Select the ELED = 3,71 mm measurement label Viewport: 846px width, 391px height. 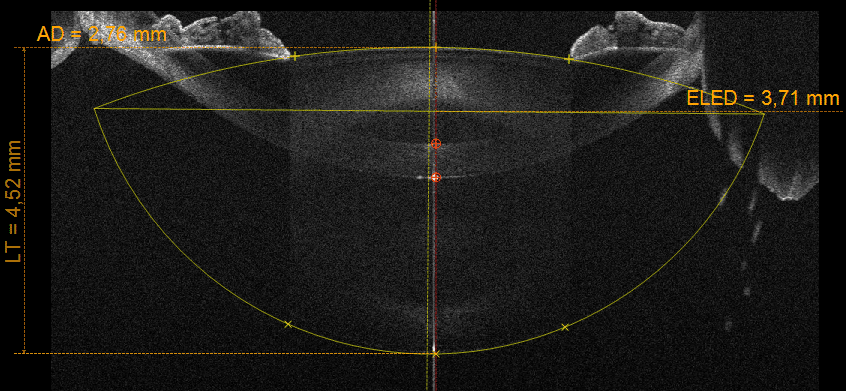click(x=763, y=99)
